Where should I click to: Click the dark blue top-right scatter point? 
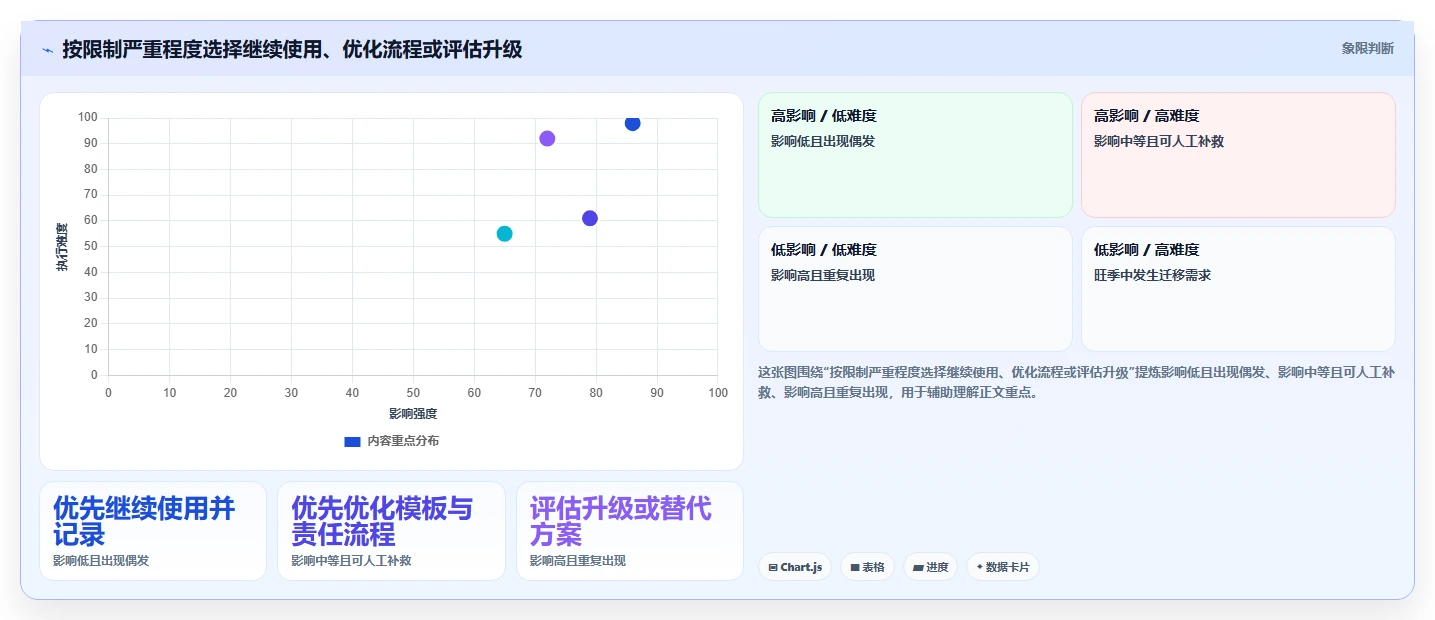(632, 123)
